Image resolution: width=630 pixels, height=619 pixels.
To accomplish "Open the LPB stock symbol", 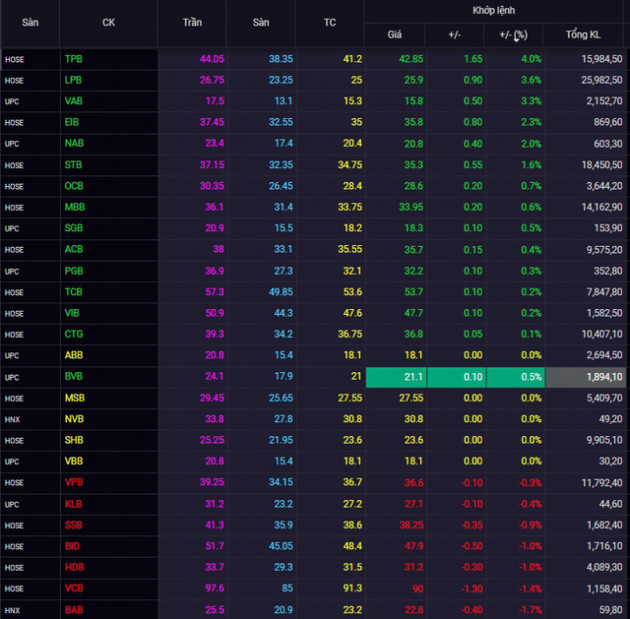I will coord(73,80).
